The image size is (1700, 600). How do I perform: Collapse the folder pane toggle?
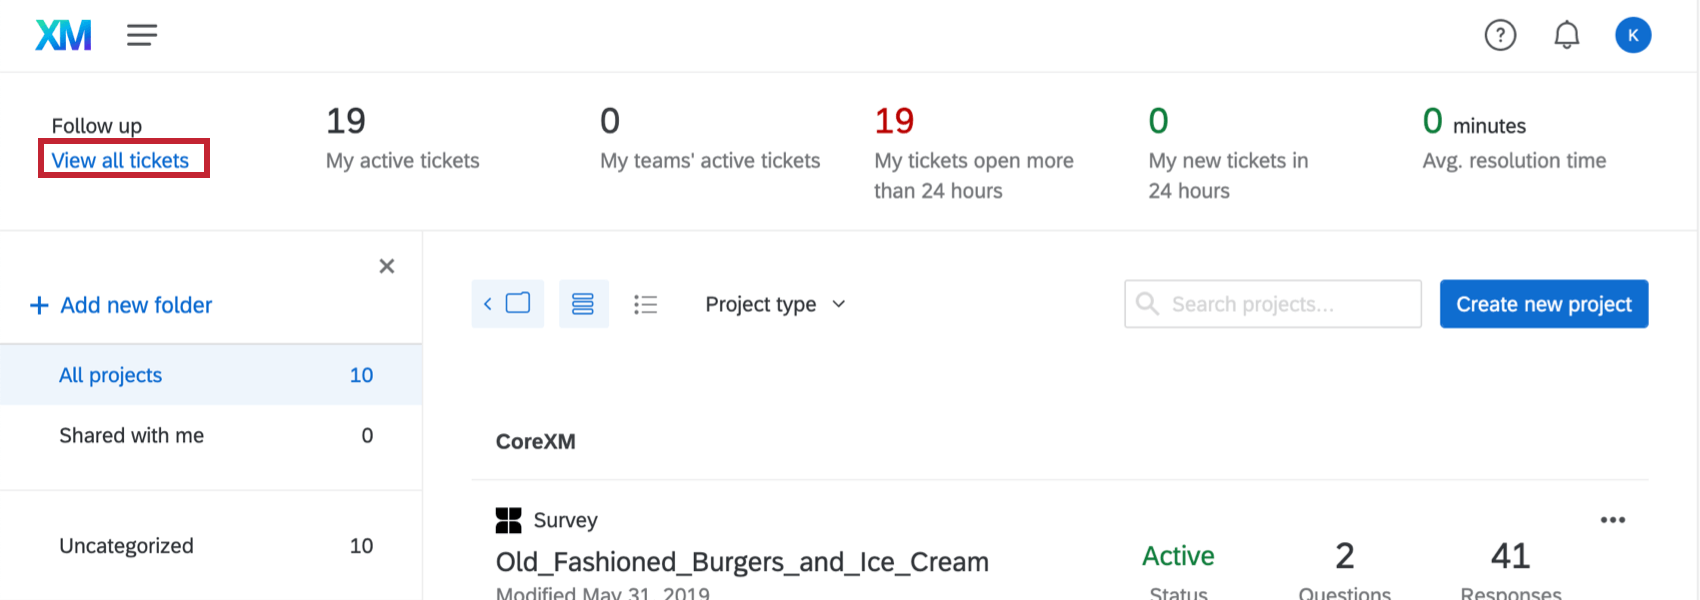coord(508,304)
